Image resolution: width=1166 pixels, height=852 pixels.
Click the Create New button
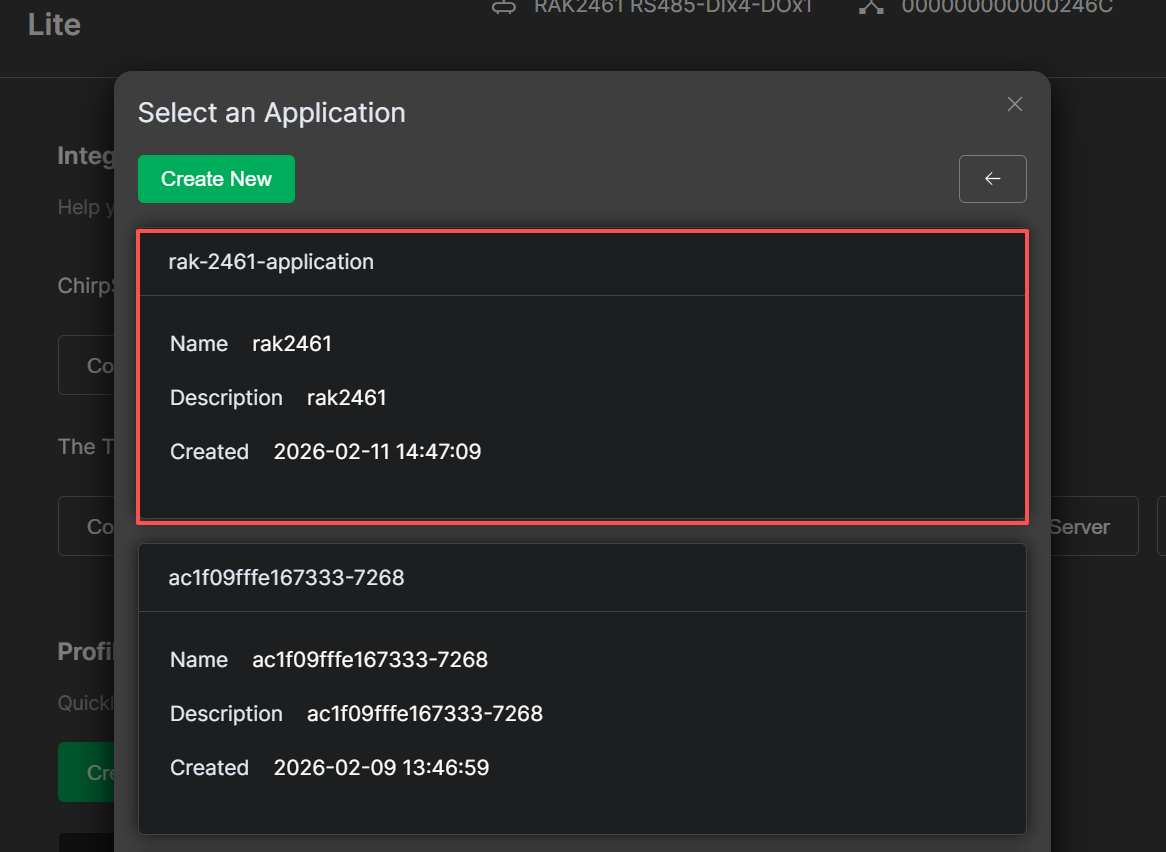pos(216,178)
